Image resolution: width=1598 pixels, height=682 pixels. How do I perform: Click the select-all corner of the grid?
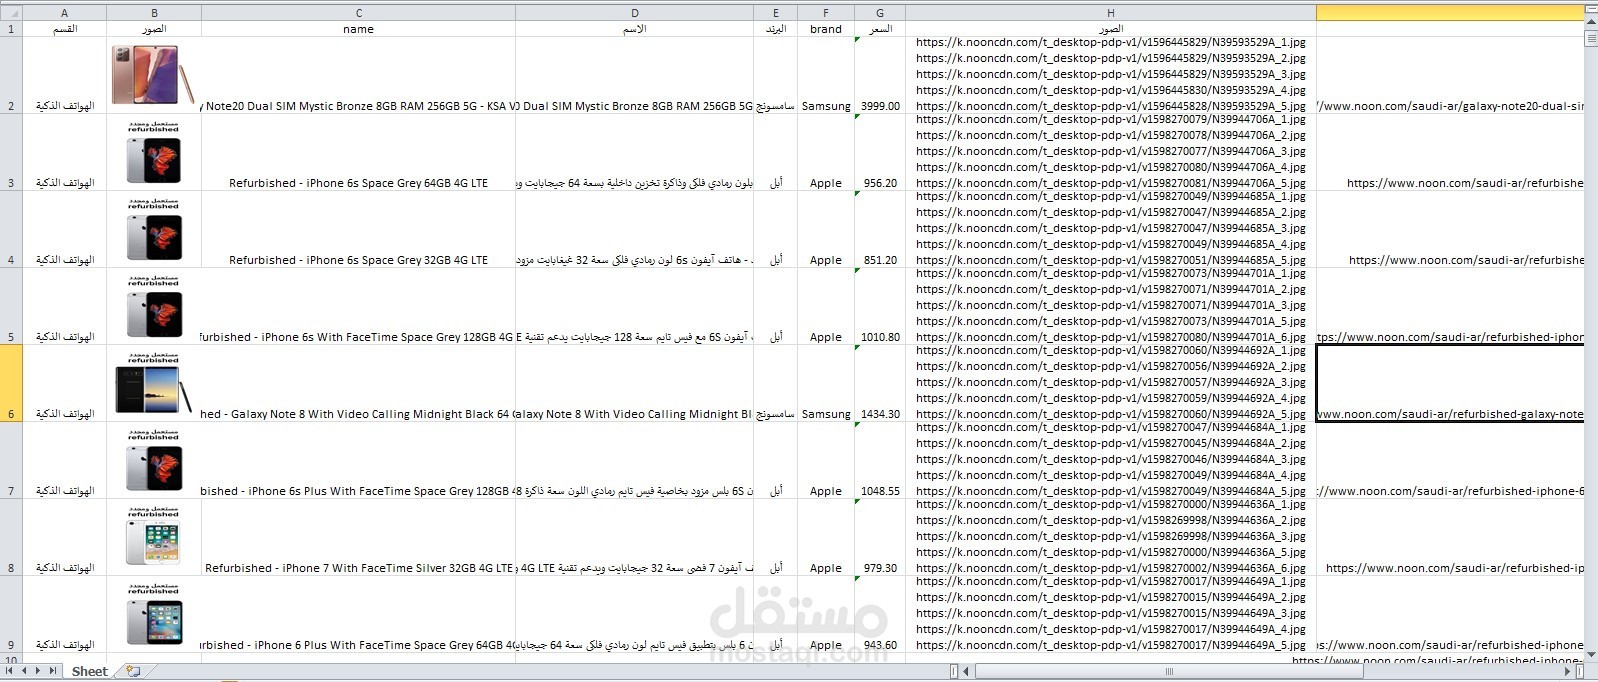(11, 13)
